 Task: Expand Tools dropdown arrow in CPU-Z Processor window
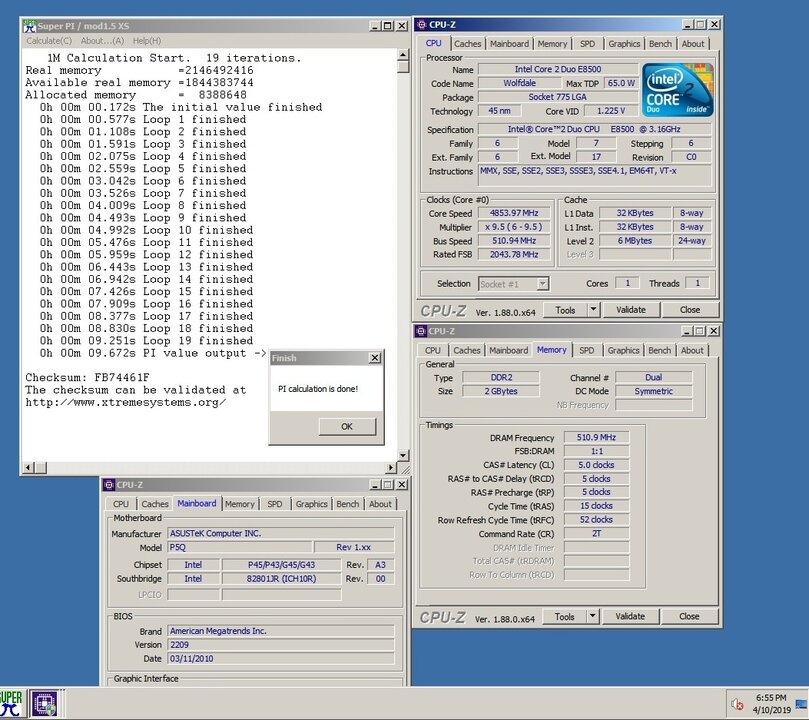tap(593, 310)
